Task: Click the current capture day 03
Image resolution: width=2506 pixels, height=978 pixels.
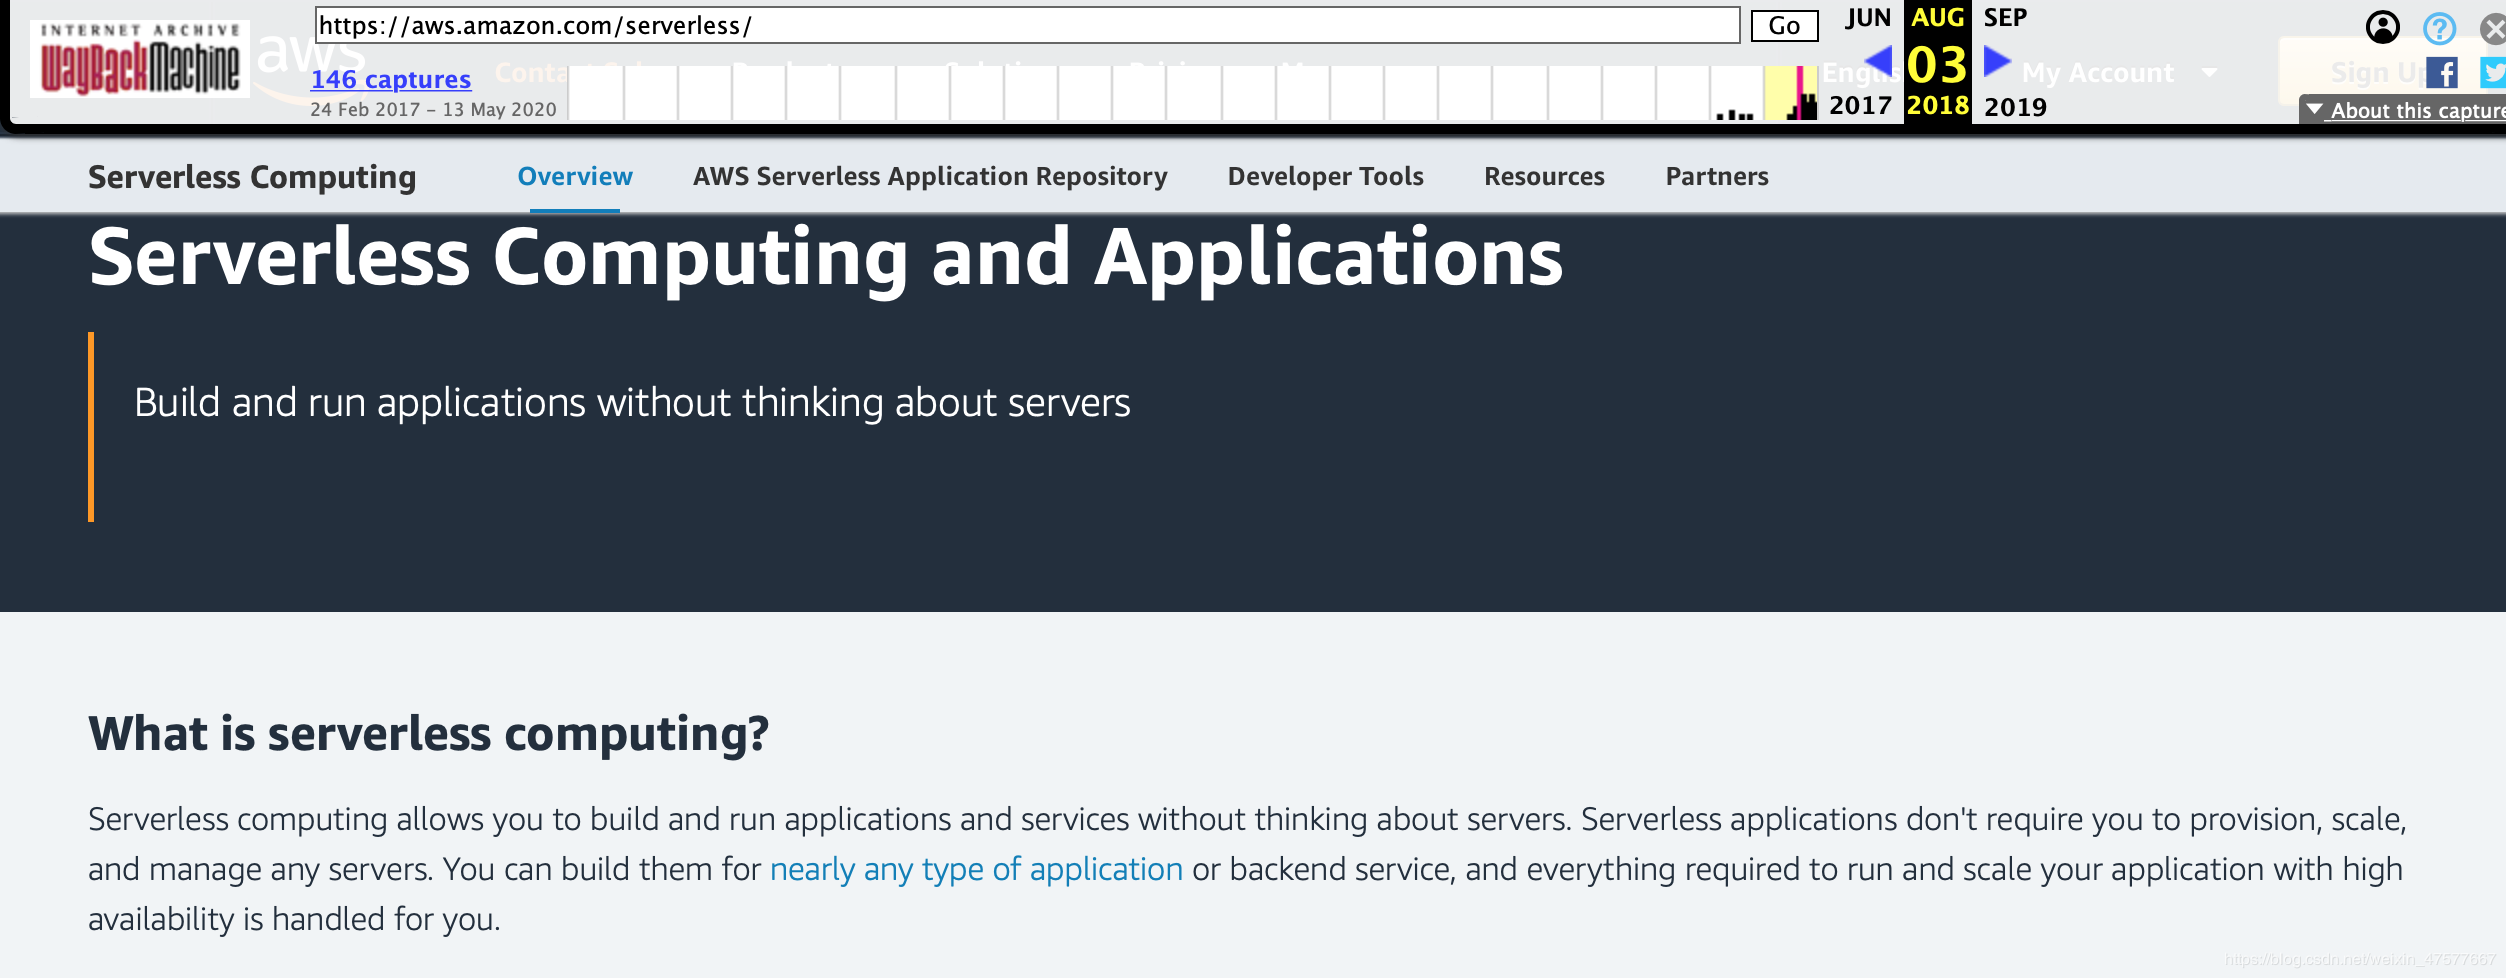Action: tap(1937, 65)
